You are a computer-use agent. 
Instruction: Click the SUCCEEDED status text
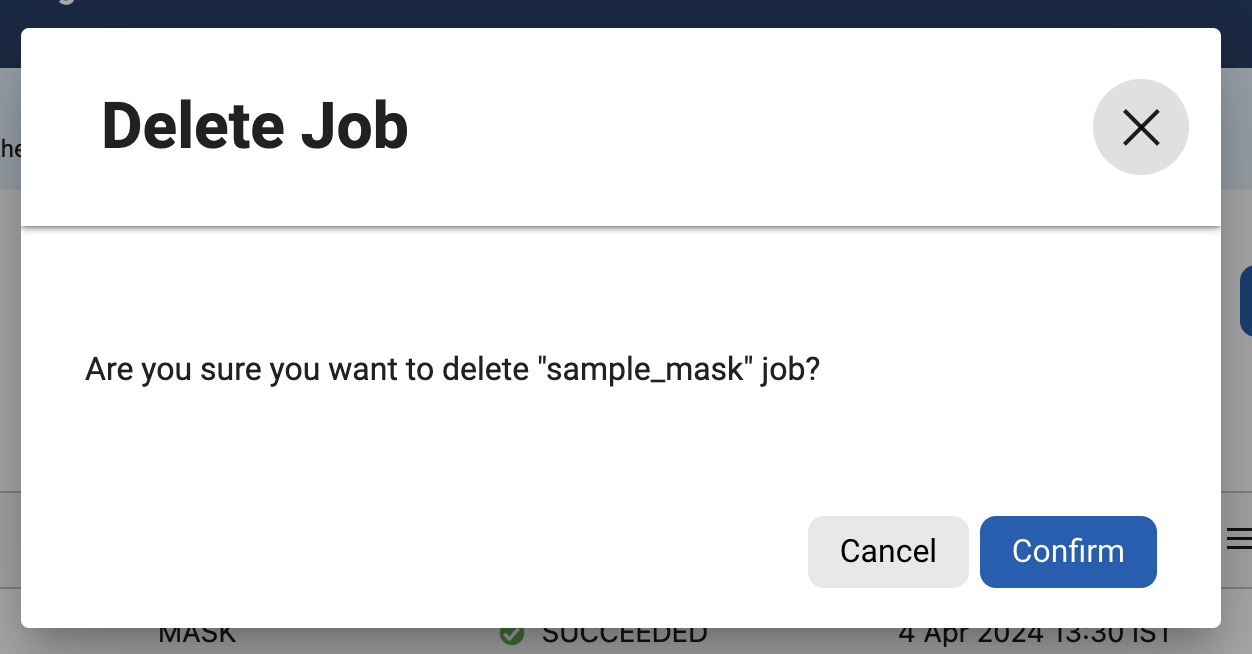pos(623,634)
